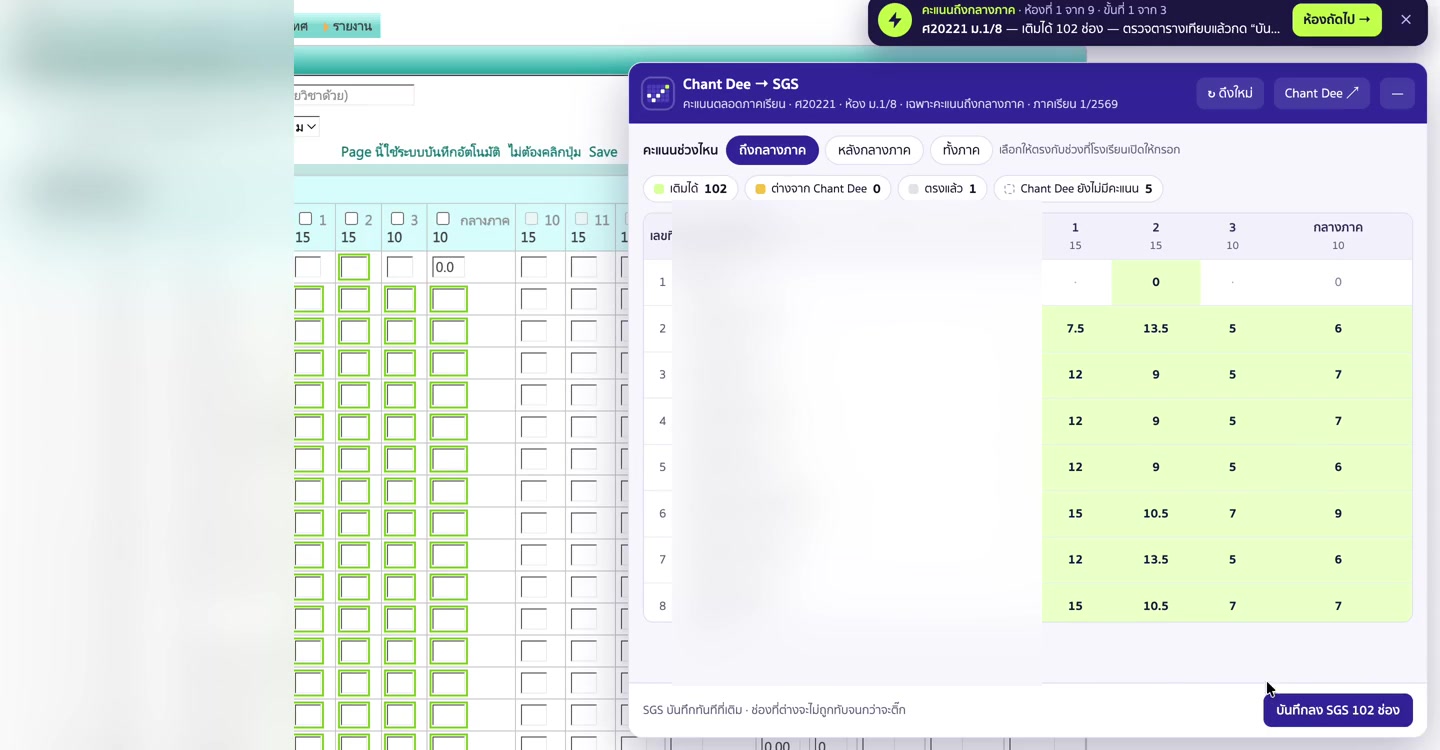Check the กลางภาค column checkbox

pyautogui.click(x=443, y=219)
